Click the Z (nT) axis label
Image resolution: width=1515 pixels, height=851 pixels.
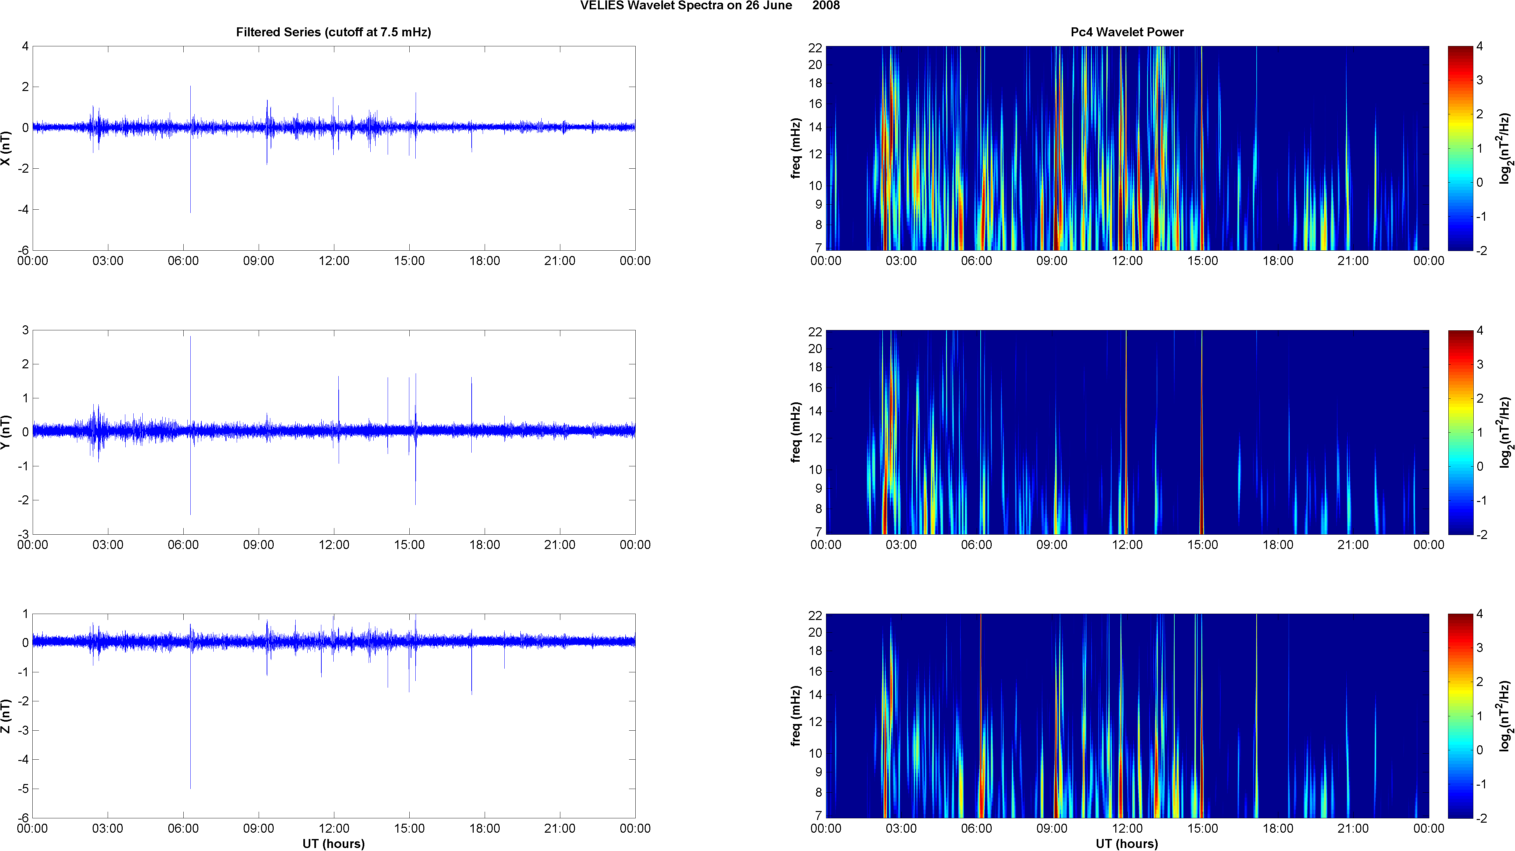(x=7, y=716)
